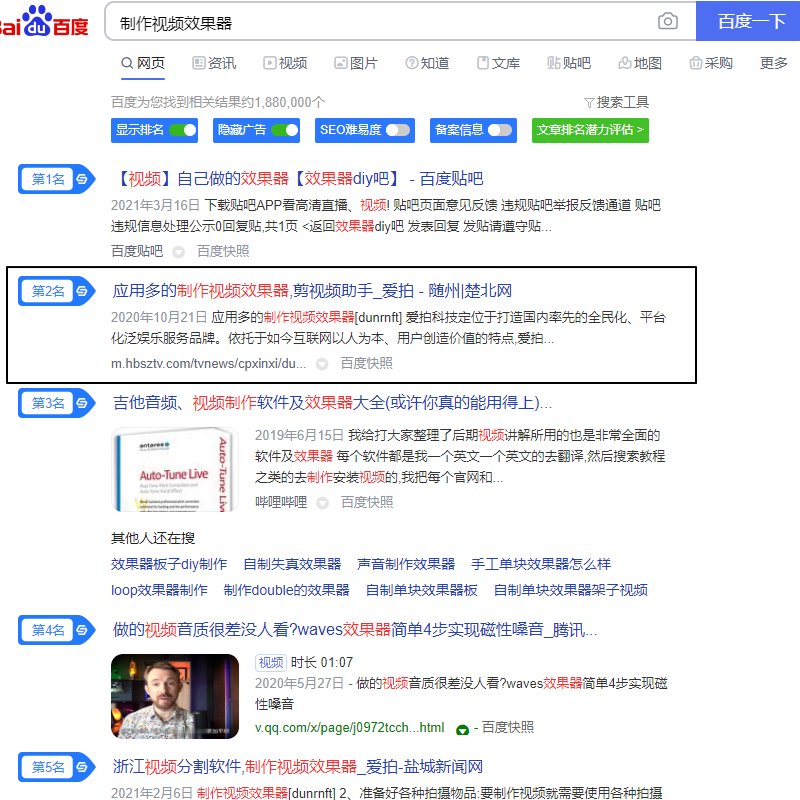This screenshot has width=800, height=800.
Task: Switch to the 文库 tab
Action: point(498,63)
